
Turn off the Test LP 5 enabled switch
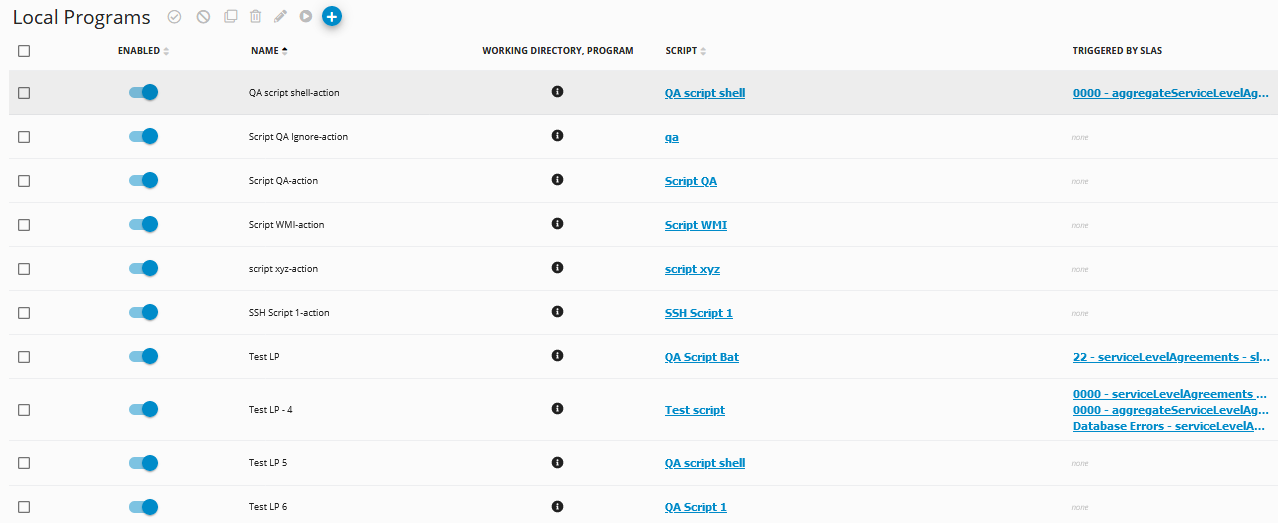[143, 463]
